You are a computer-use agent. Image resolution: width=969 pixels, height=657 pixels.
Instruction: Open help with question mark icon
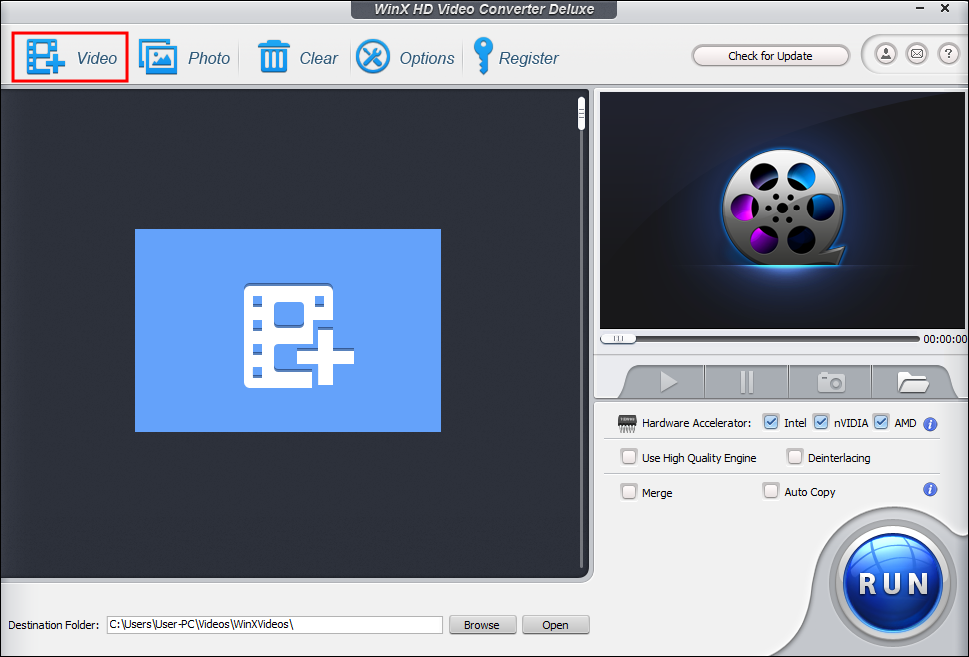click(x=948, y=54)
